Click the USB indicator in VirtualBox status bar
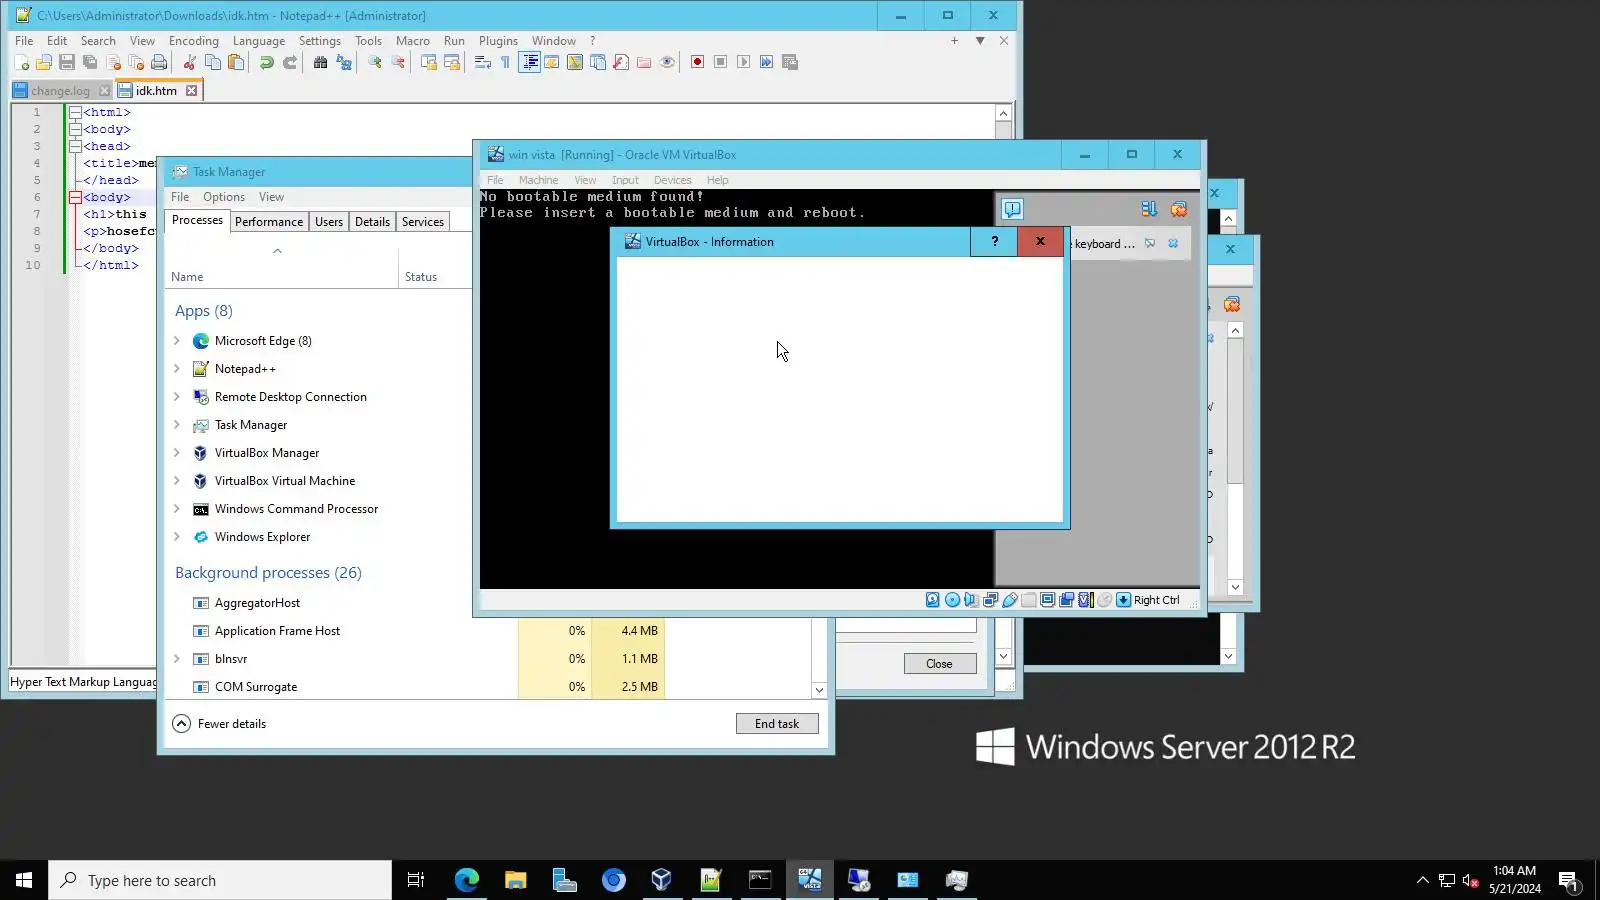 [x=1010, y=600]
